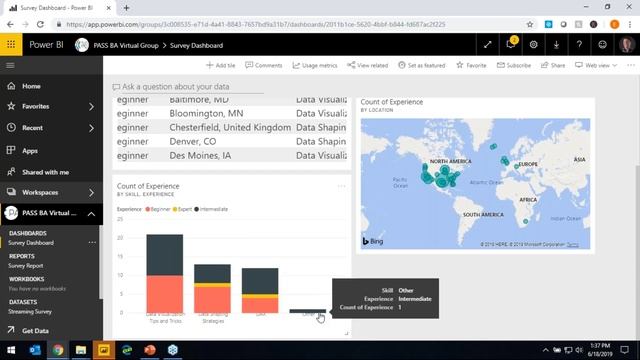Image resolution: width=640 pixels, height=360 pixels.
Task: Open File Explorer from the taskbar
Action: (81, 350)
